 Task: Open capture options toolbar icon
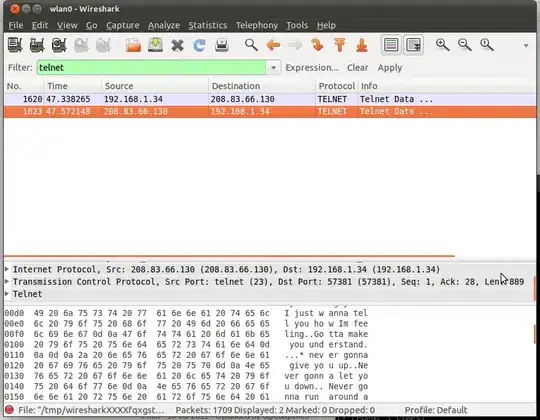[37, 45]
